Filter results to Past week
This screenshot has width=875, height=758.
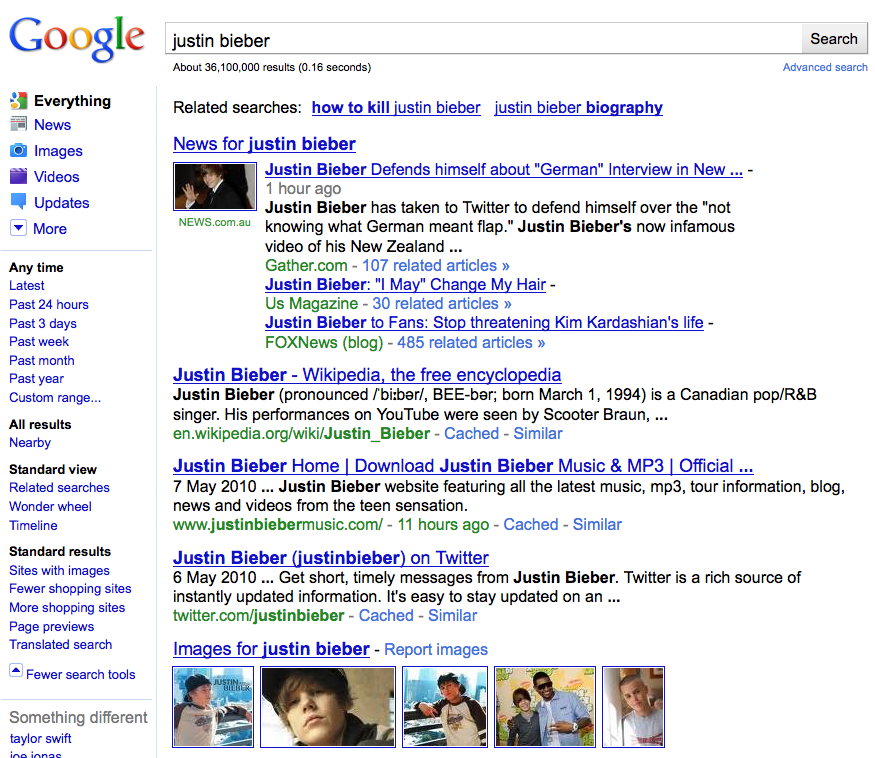(x=39, y=342)
